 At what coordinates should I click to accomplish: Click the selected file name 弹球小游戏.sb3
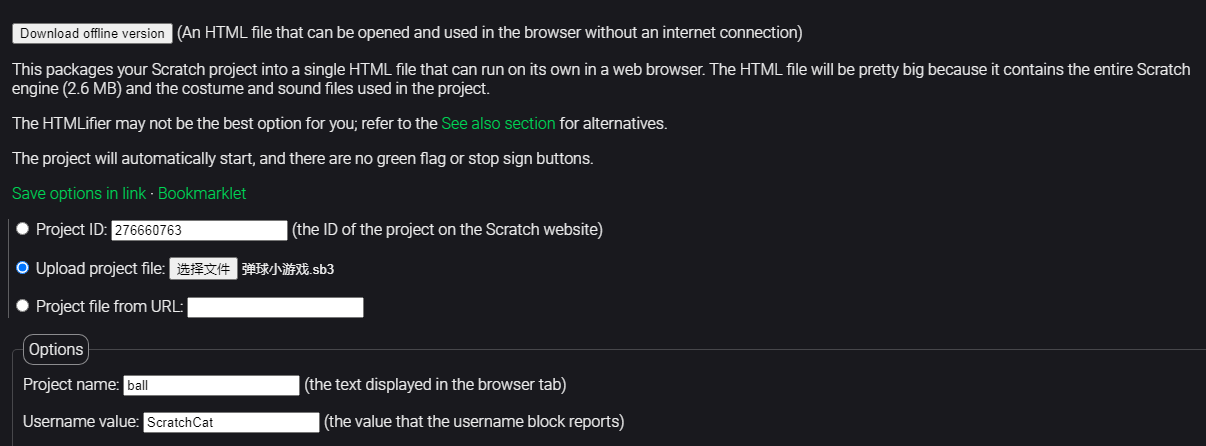[x=288, y=269]
